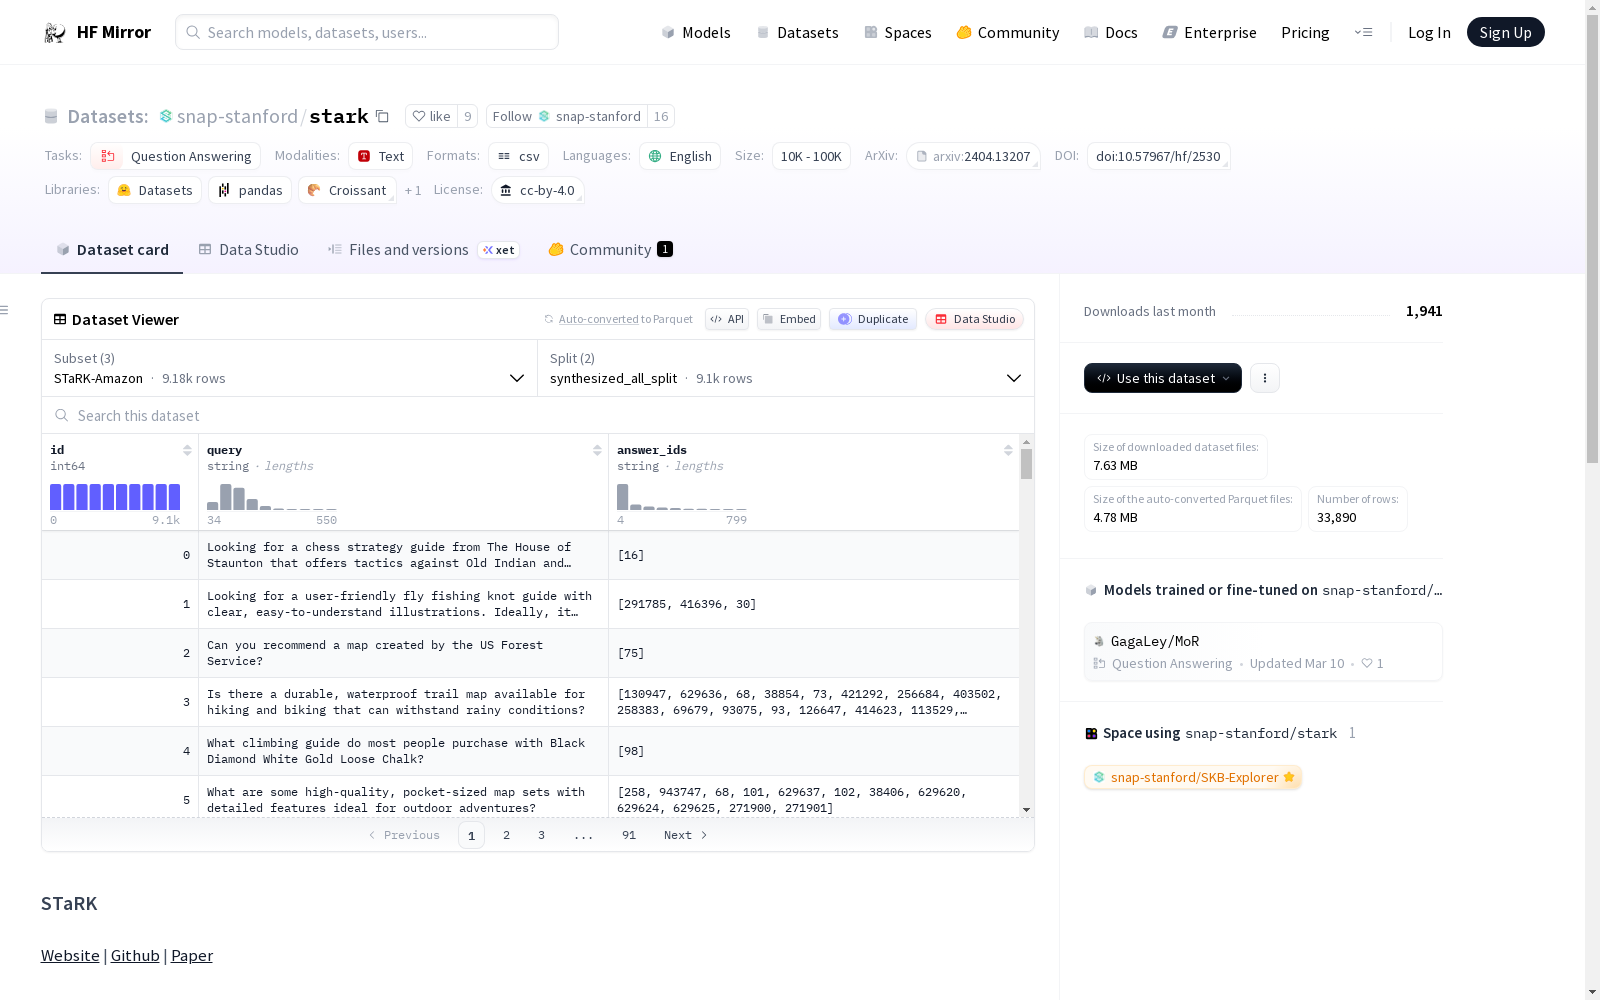The height and width of the screenshot is (1000, 1600).
Task: Go to page 3 of the viewer
Action: click(x=542, y=835)
